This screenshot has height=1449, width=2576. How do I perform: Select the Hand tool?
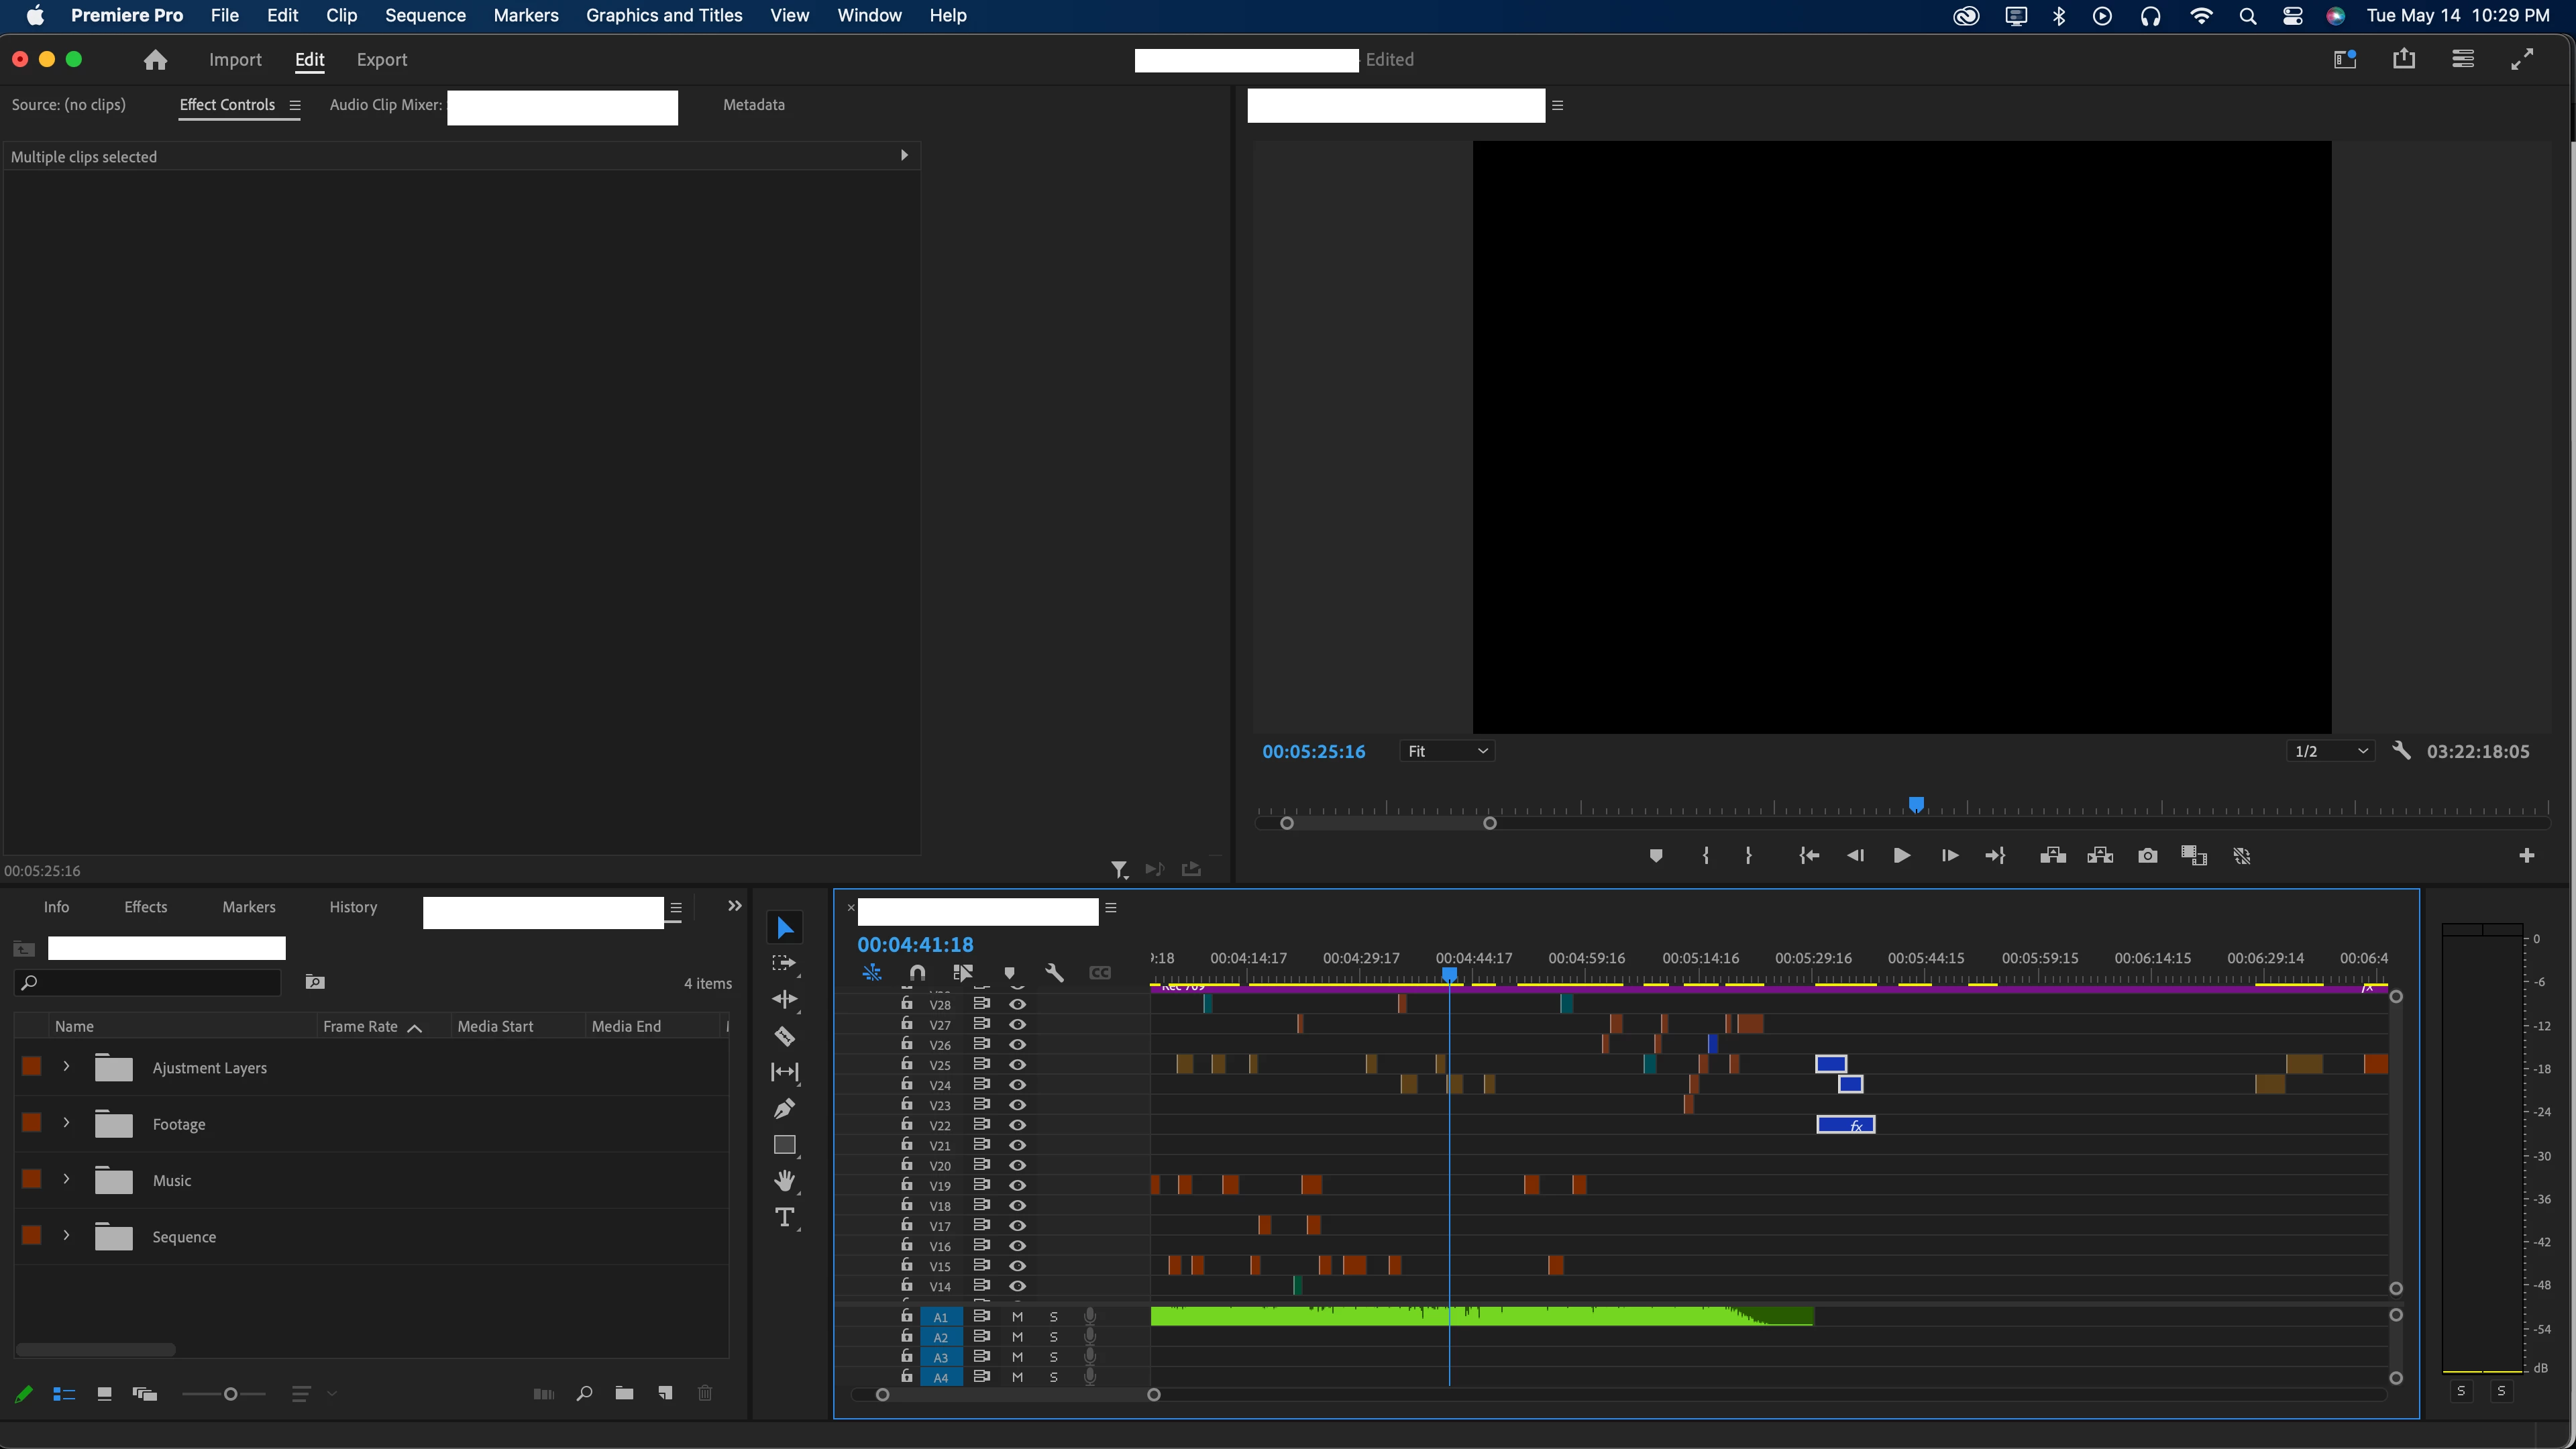pyautogui.click(x=785, y=1181)
